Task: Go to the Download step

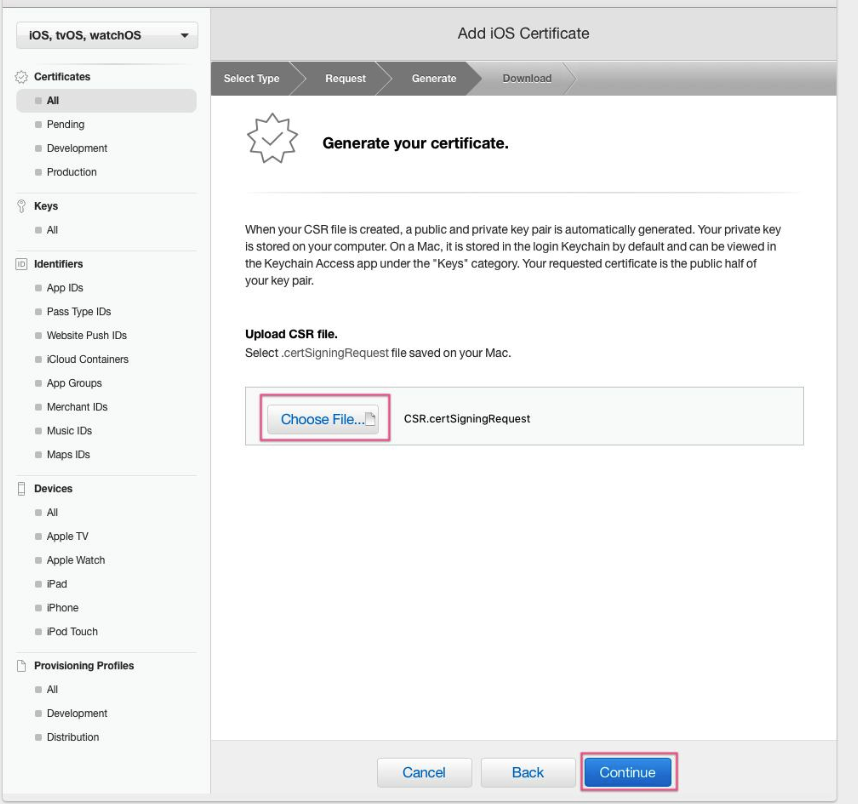Action: [x=527, y=79]
